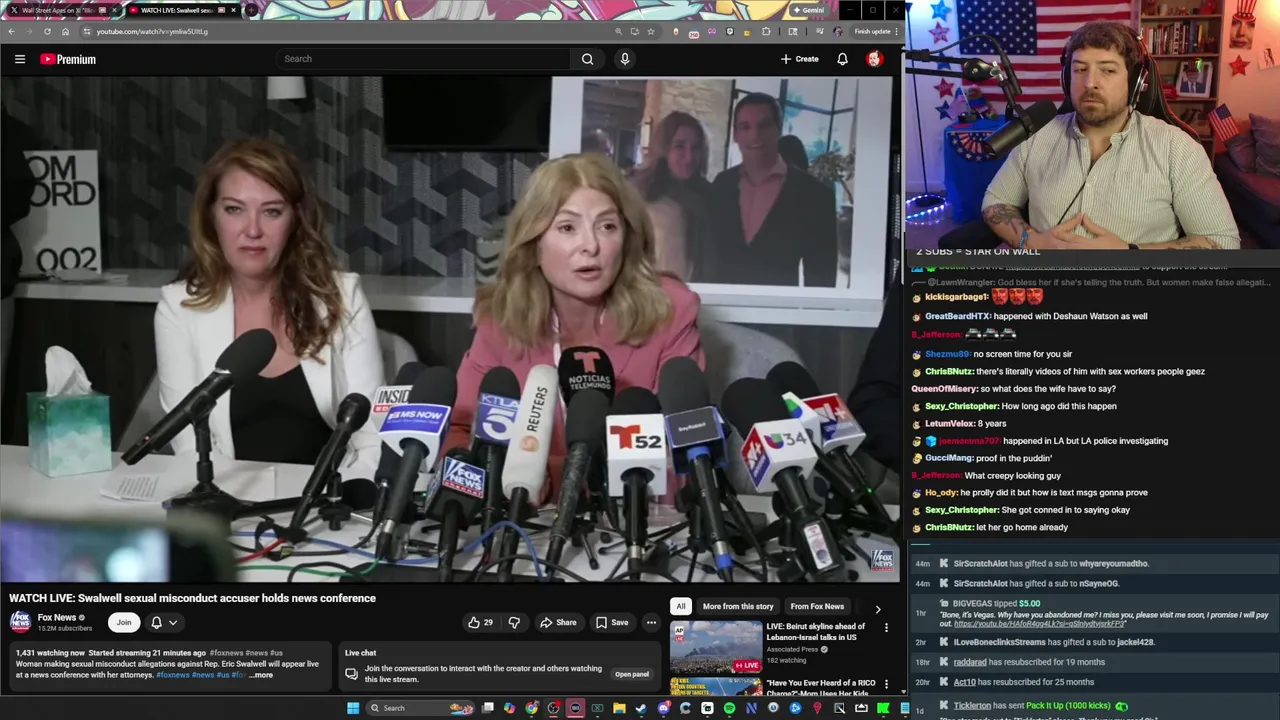The image size is (1280, 720).
Task: Click the magnifier search button
Action: tap(588, 59)
